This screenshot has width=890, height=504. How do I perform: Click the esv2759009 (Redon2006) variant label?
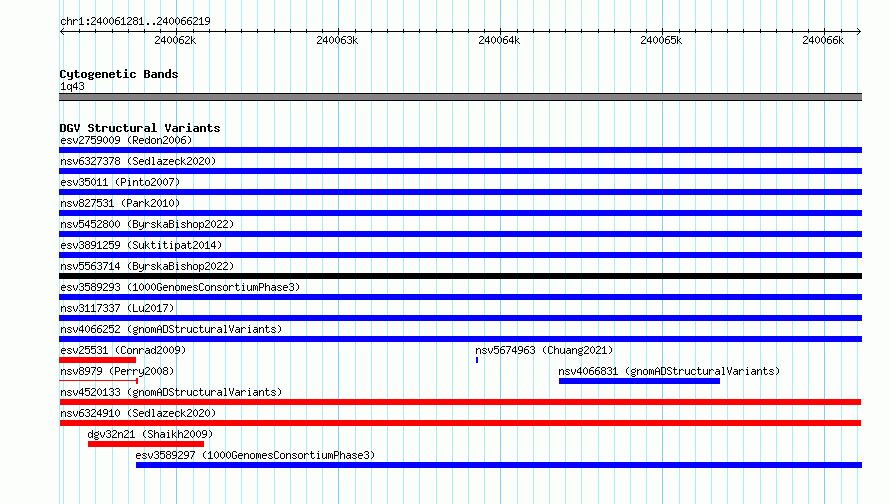126,140
